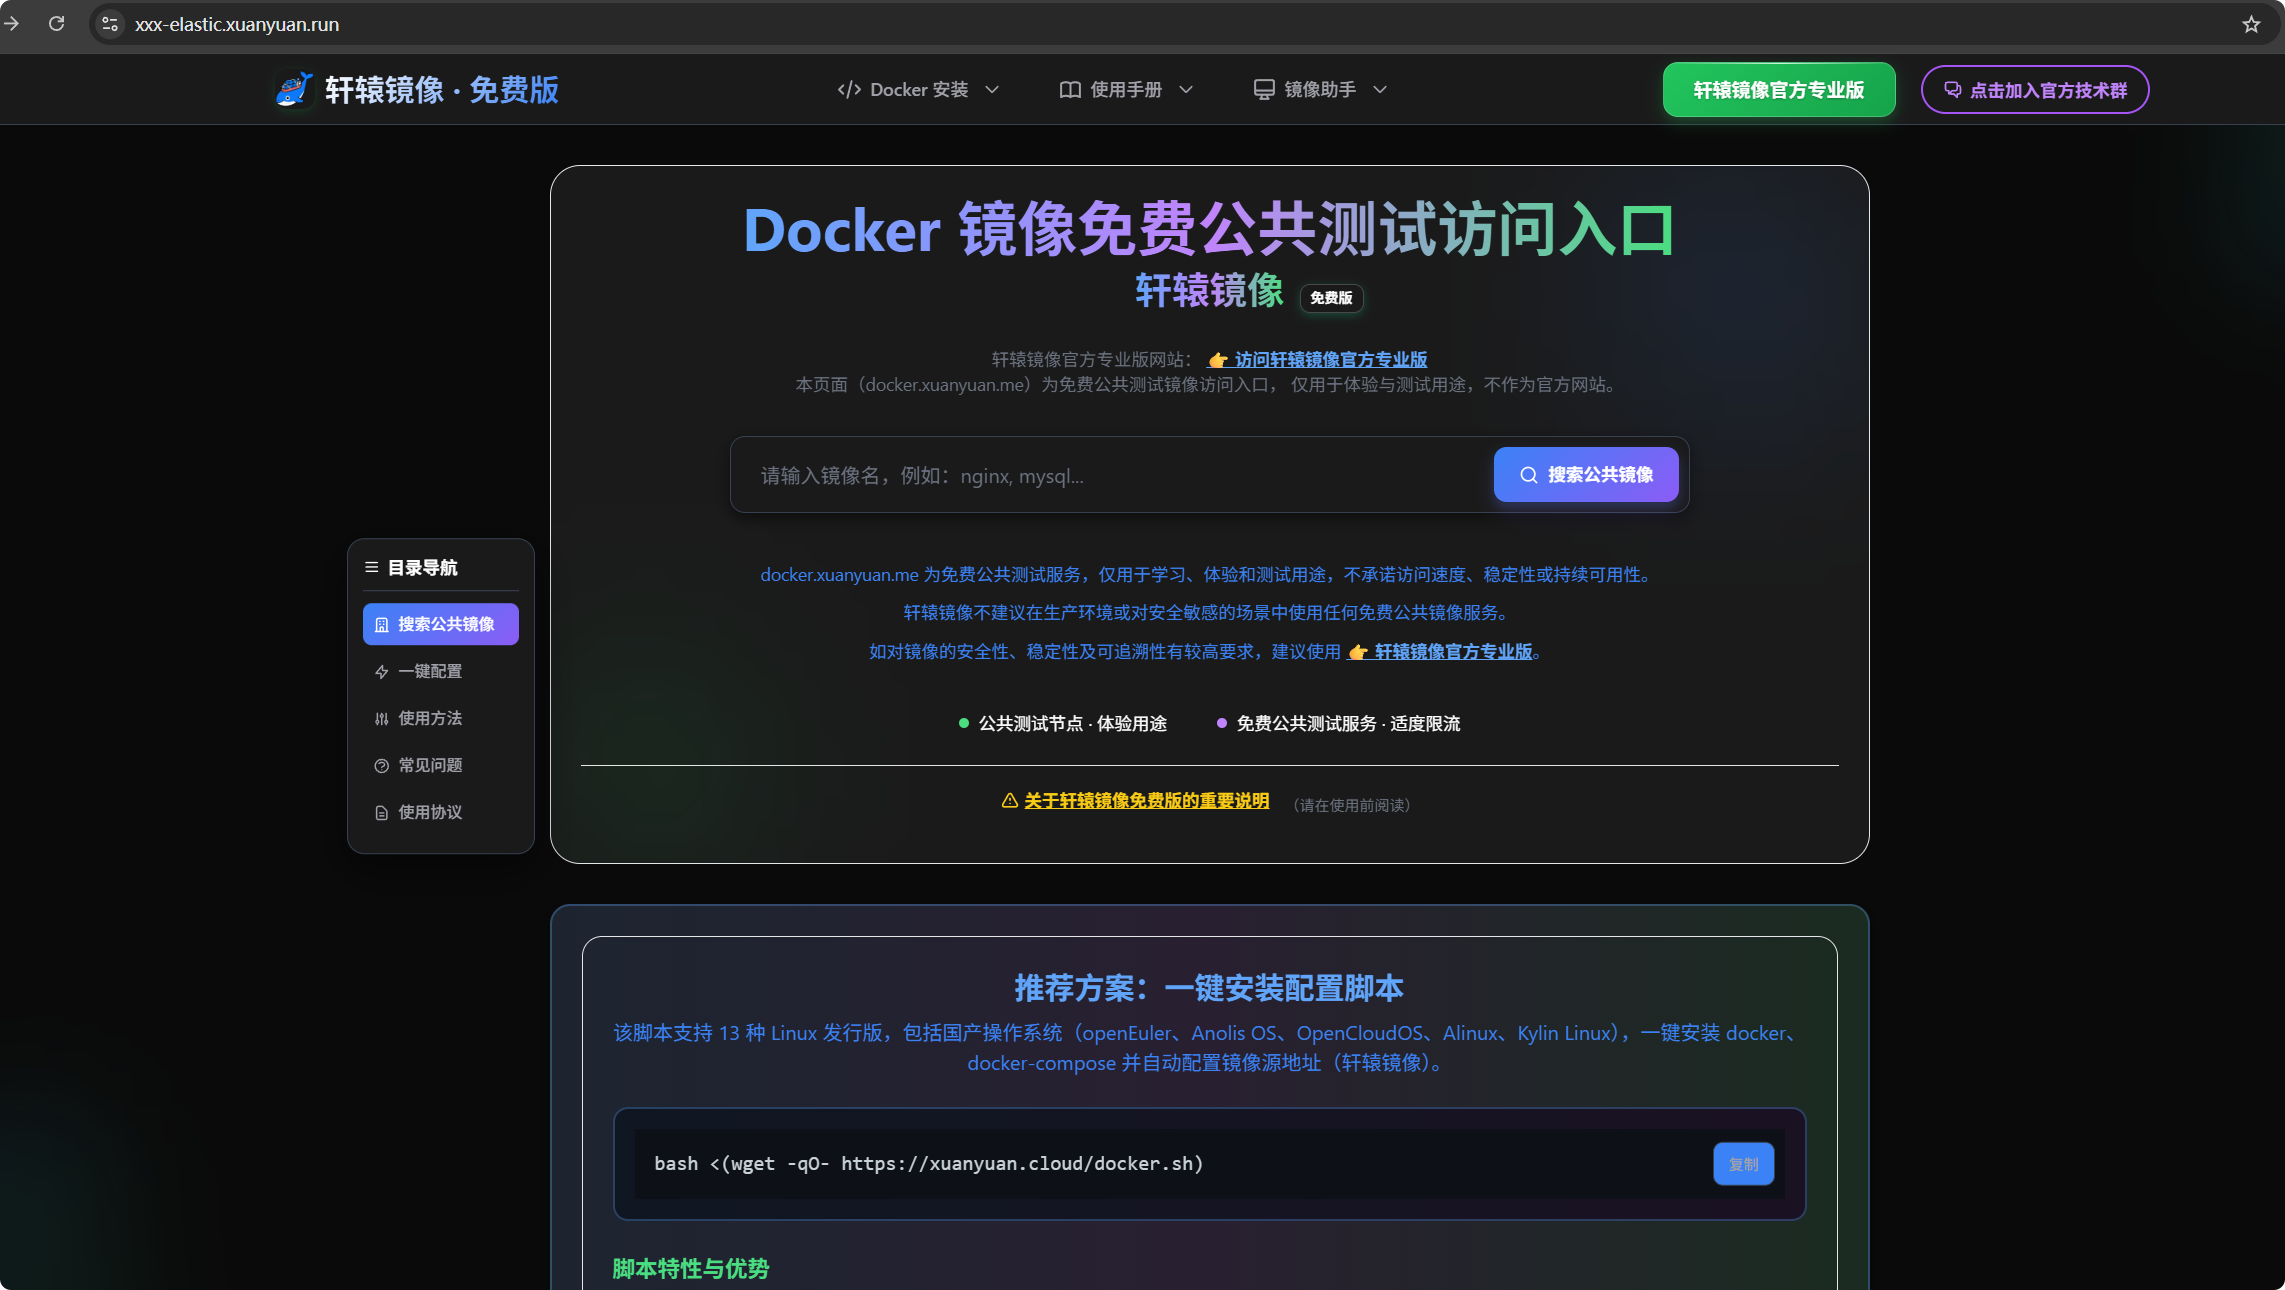Select 一键配置 in the sidebar navigation
Image resolution: width=2285 pixels, height=1290 pixels.
point(429,671)
